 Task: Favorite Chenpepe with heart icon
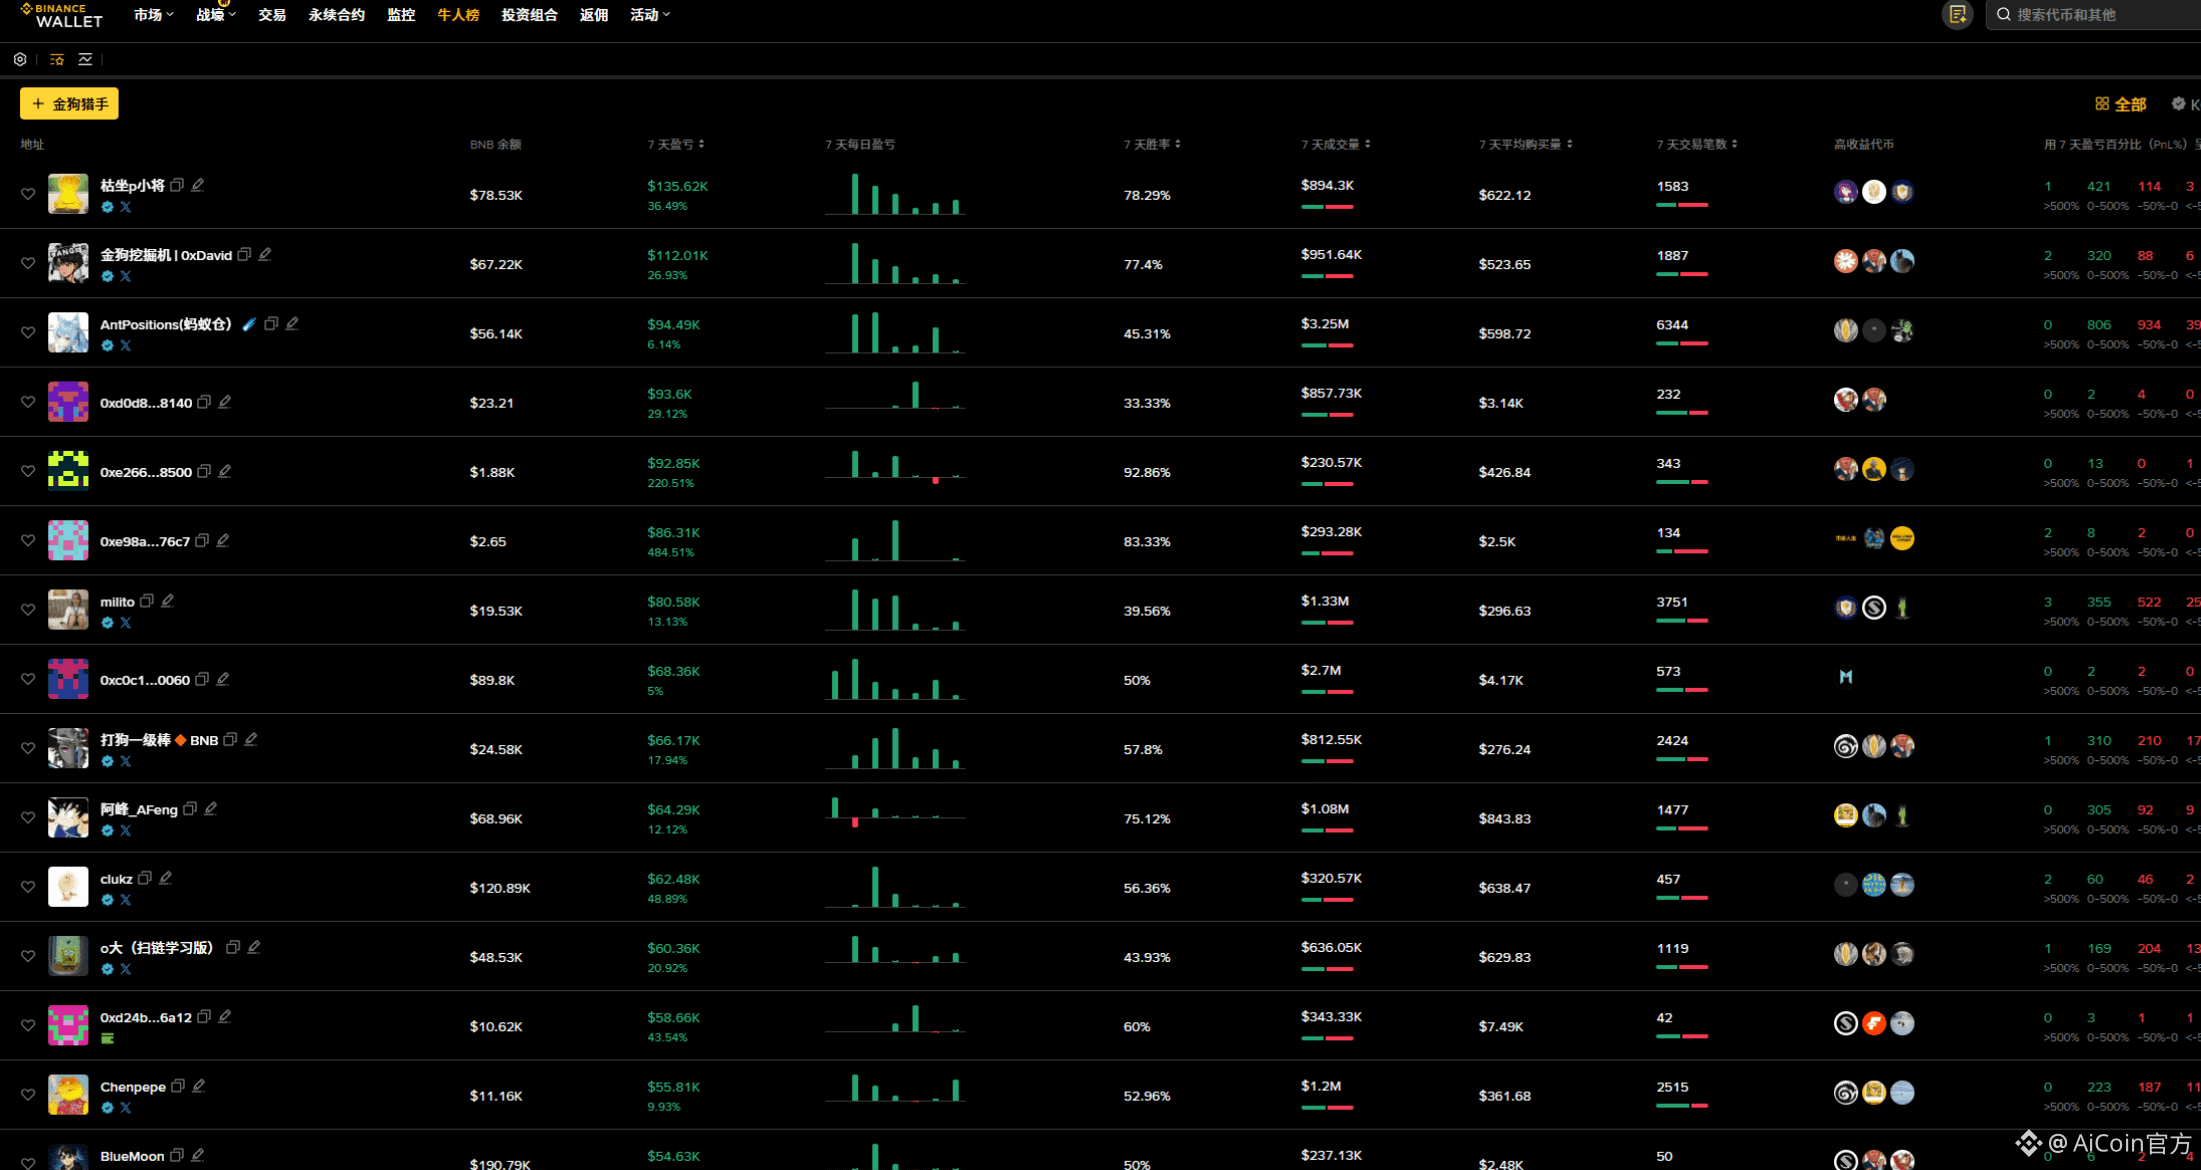pyautogui.click(x=28, y=1095)
